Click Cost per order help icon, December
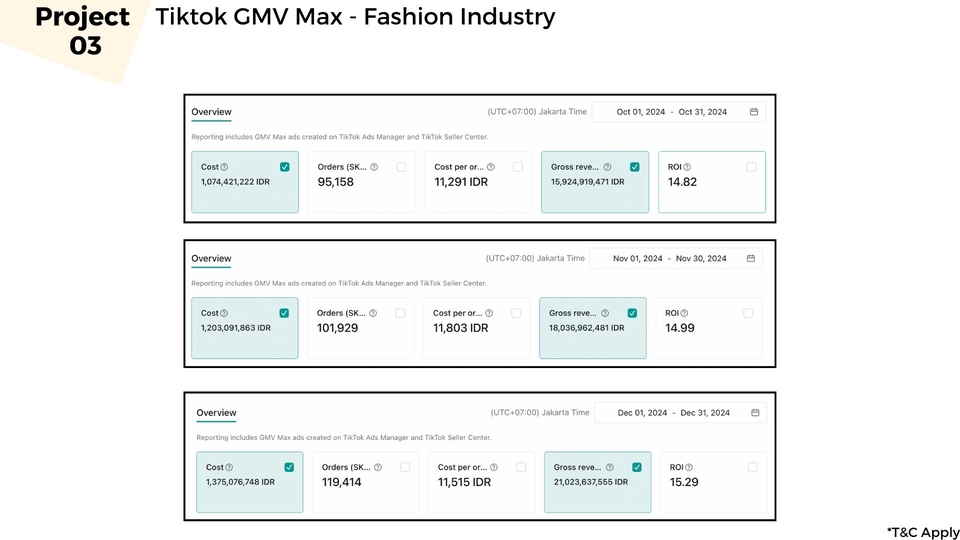Viewport: 960px width, 540px height. coord(493,467)
